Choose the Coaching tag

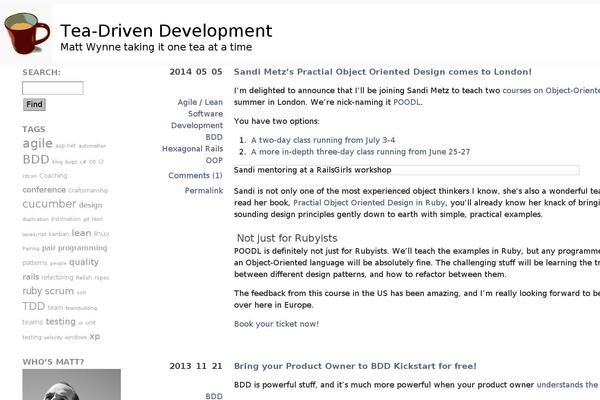pyautogui.click(x=53, y=176)
